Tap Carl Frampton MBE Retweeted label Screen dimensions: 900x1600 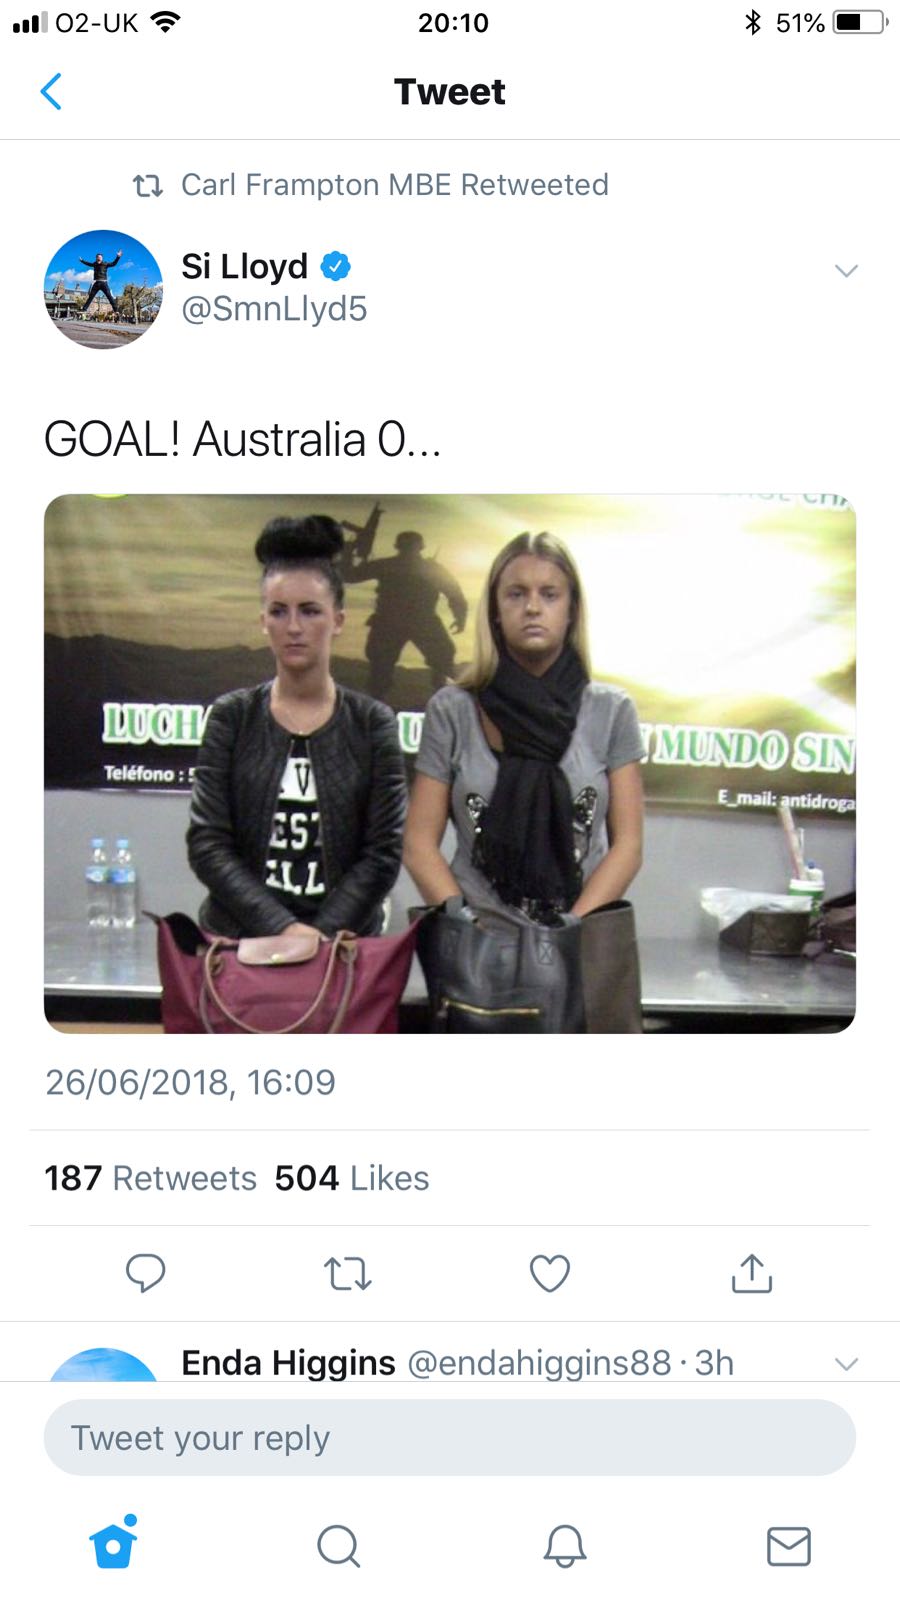[x=394, y=185]
